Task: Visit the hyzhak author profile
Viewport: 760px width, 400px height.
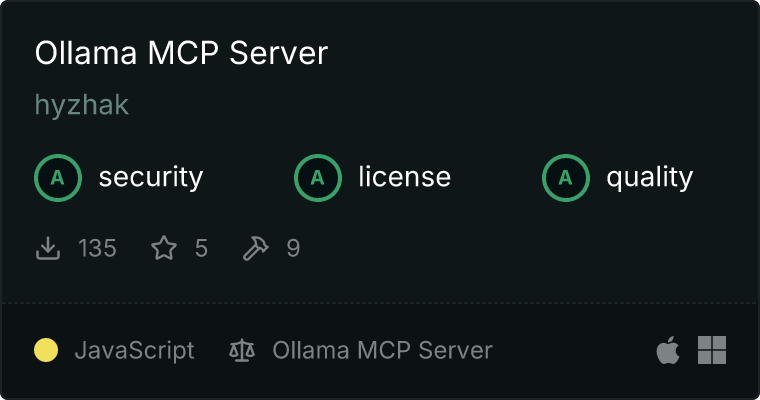Action: coord(82,105)
